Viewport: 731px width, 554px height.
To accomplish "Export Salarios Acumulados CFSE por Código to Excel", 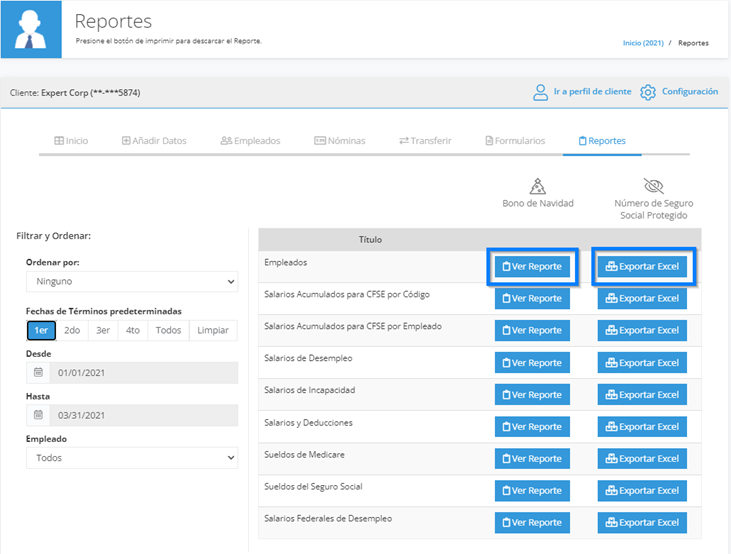I will 642,298.
